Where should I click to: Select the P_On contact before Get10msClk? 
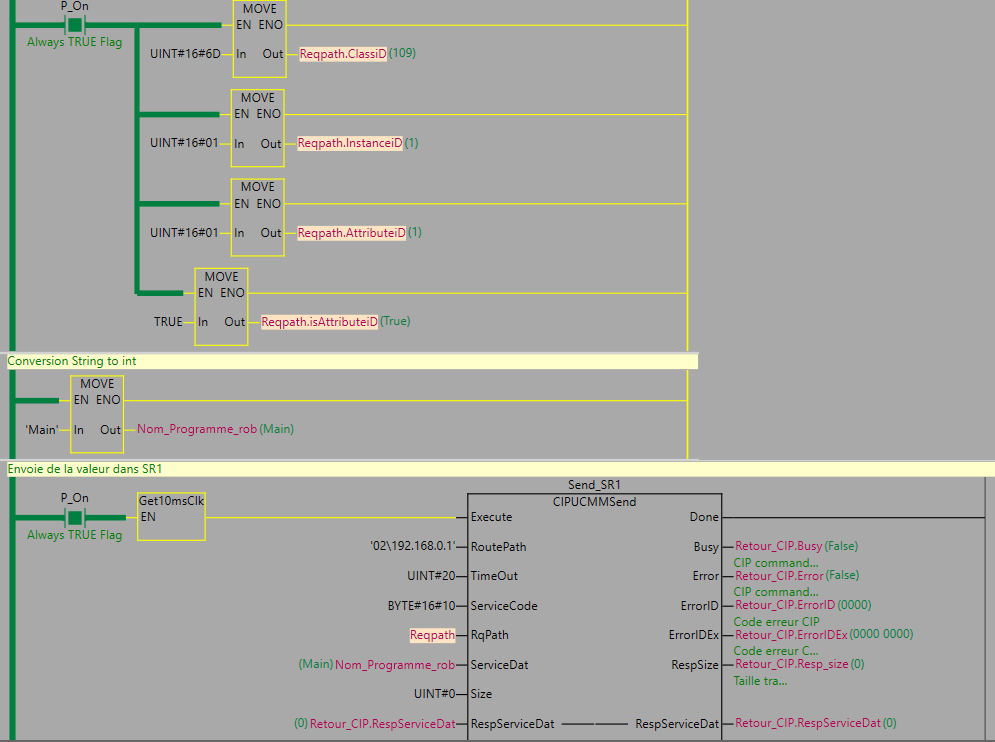pos(75,517)
